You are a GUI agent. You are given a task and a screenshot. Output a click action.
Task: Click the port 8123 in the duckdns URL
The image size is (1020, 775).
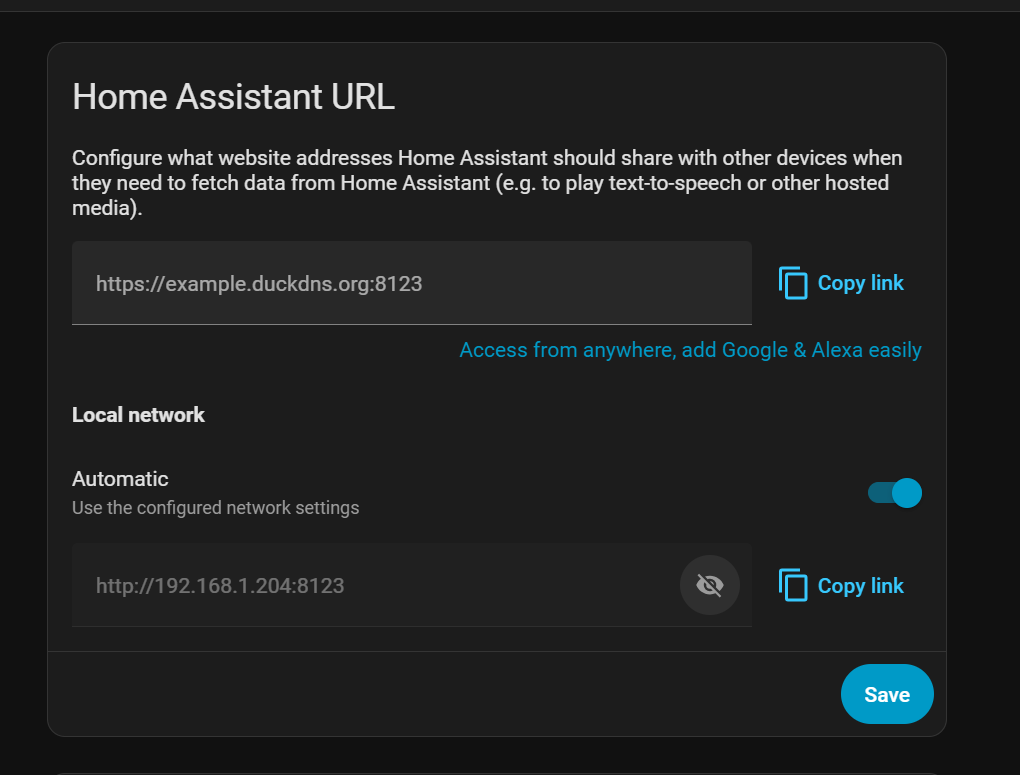coord(400,284)
